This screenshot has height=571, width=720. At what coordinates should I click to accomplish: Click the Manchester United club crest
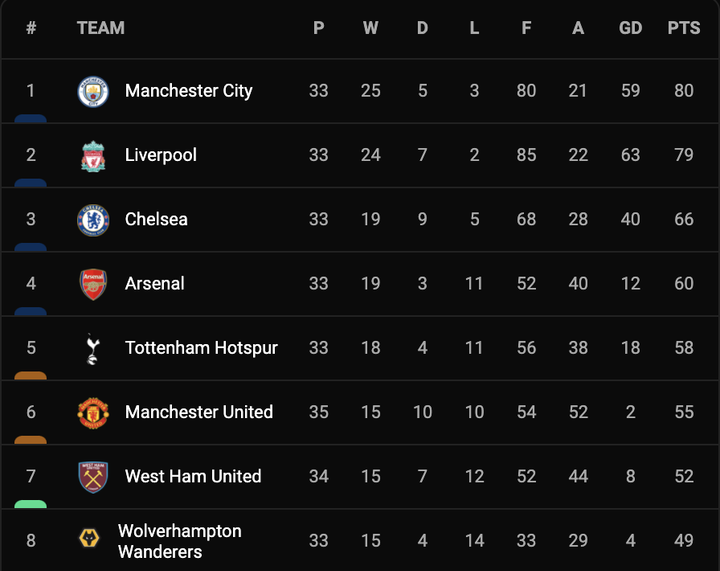coord(93,412)
